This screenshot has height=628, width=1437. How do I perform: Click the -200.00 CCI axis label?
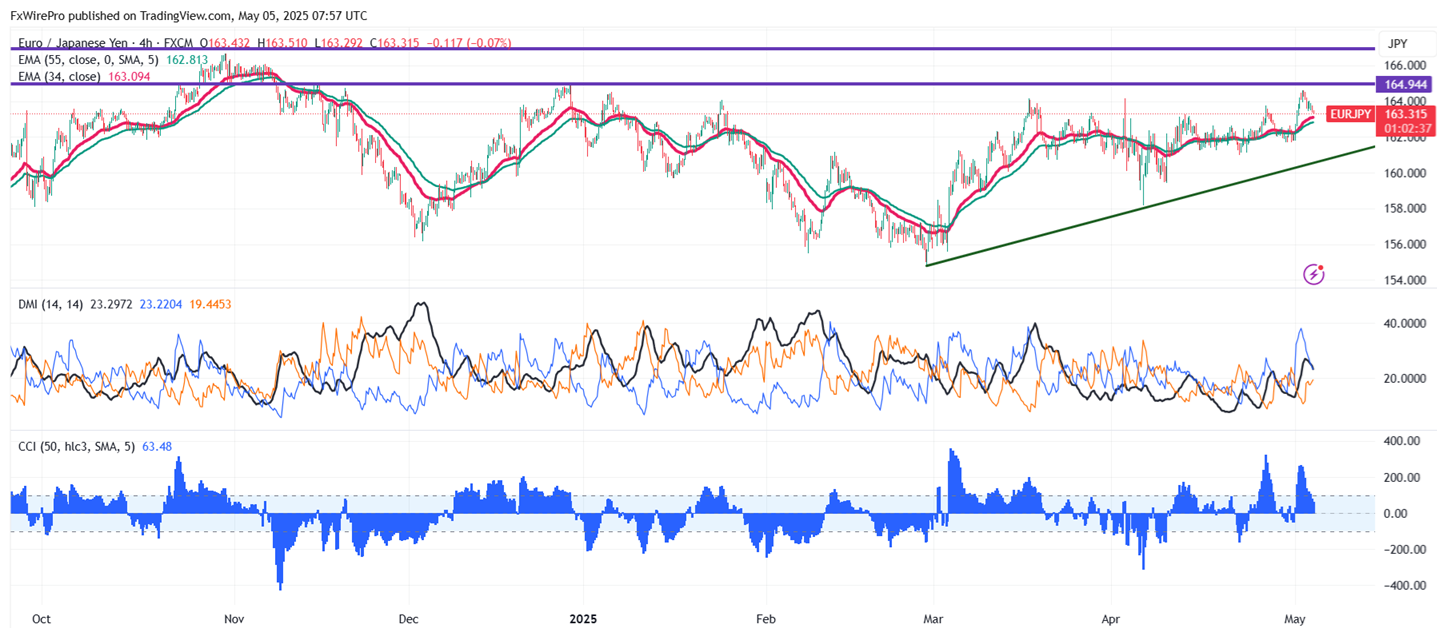click(1403, 549)
